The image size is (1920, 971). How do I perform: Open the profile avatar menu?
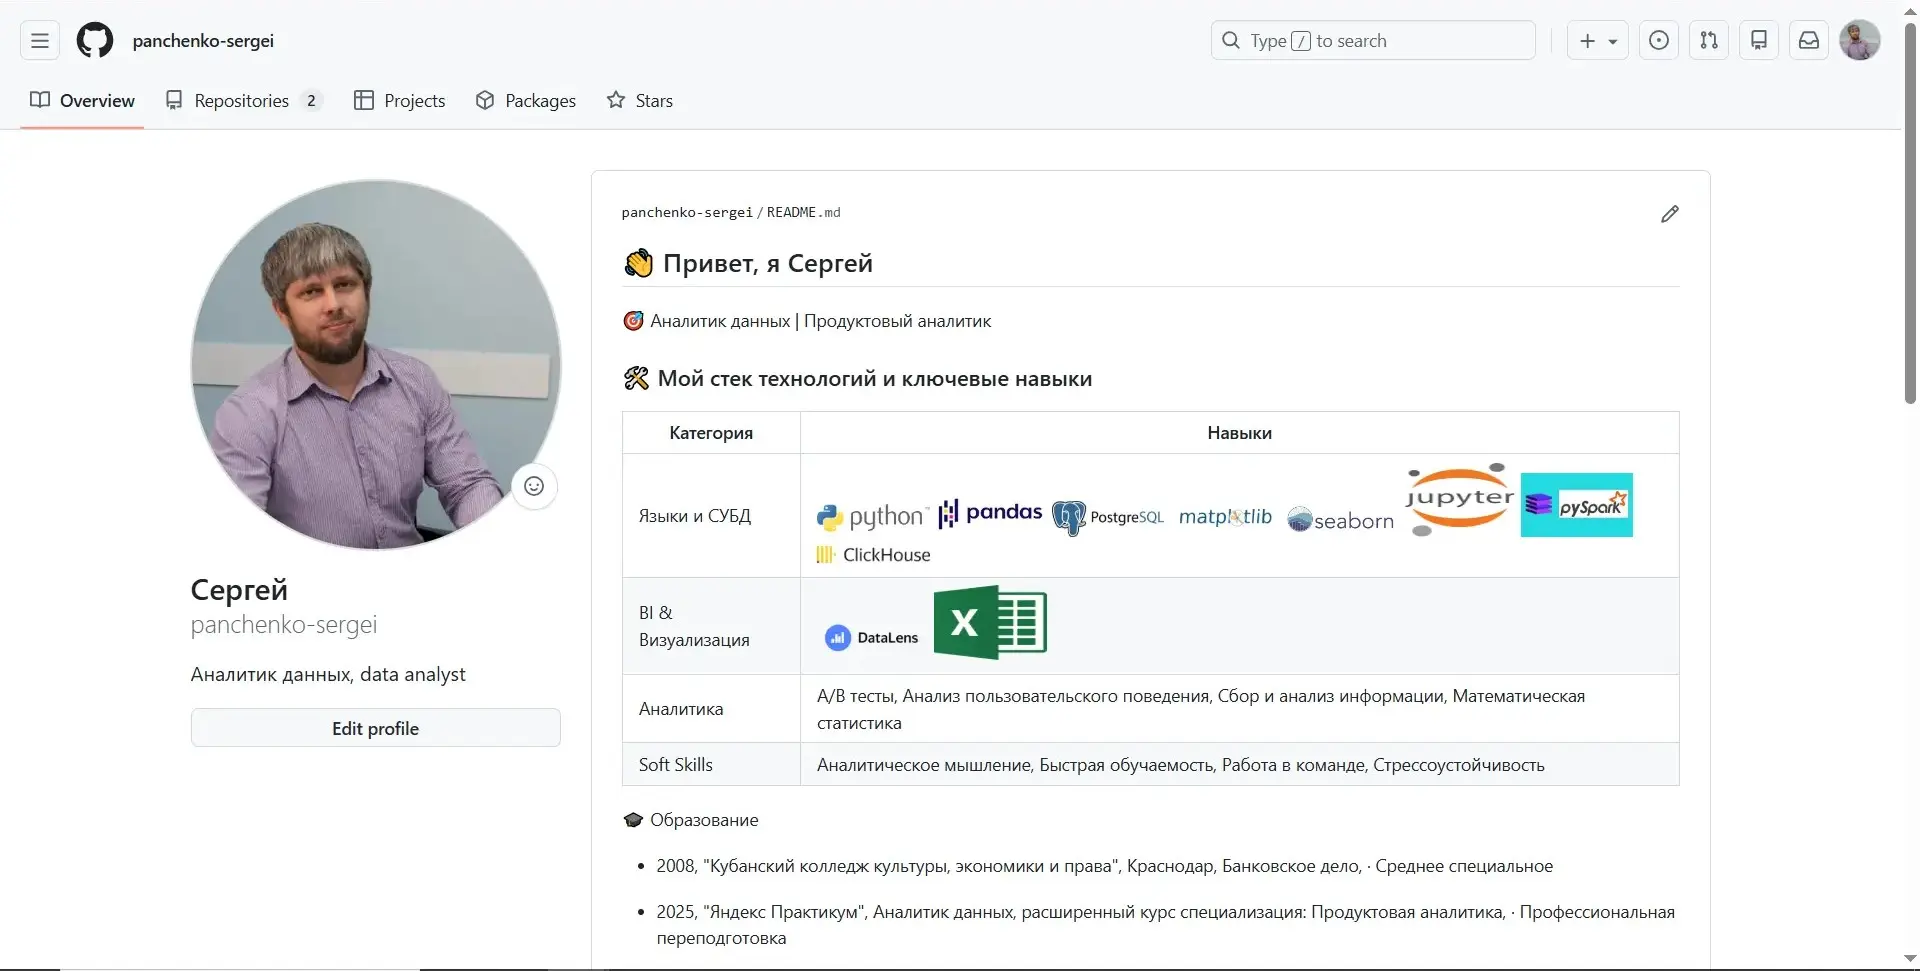pyautogui.click(x=1860, y=40)
